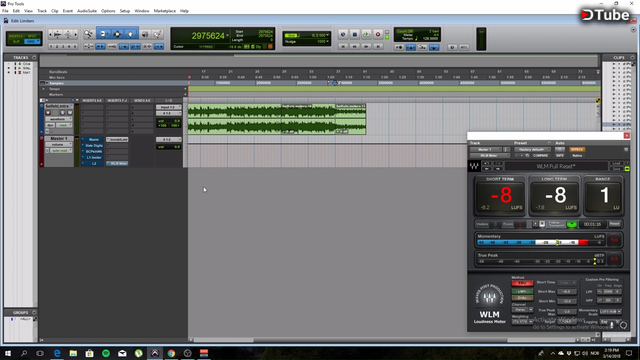The width and height of the screenshot is (640, 360).
Task: Open WLM Channel Stereo dropdown
Action: coord(522,310)
